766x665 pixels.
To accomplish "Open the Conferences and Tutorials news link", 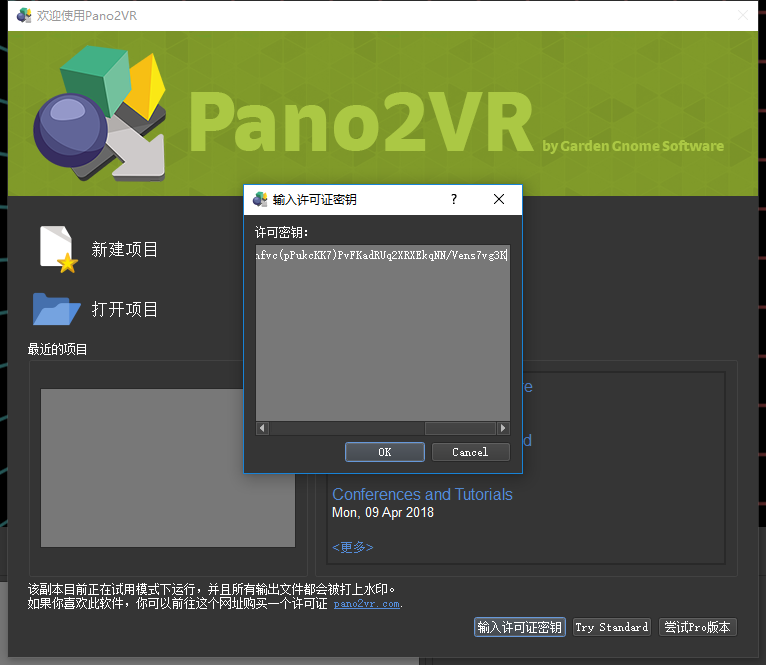I will pos(422,494).
